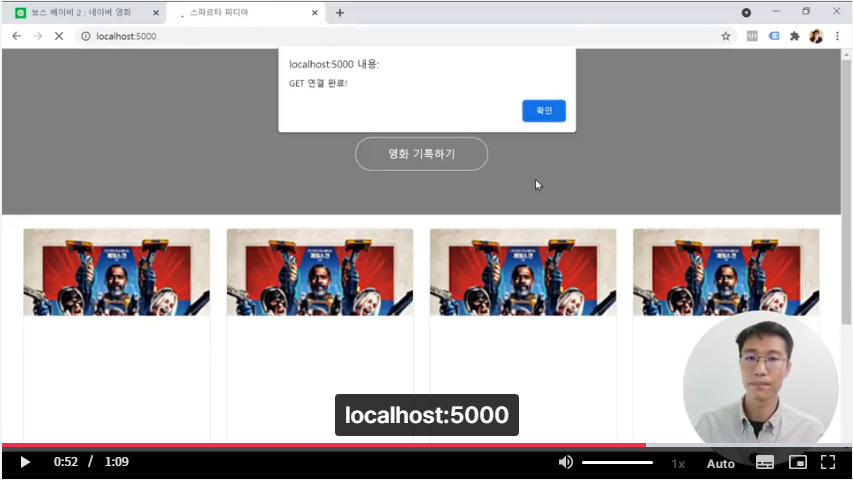The image size is (853, 480).
Task: Enter fullscreen video mode
Action: [x=828, y=462]
